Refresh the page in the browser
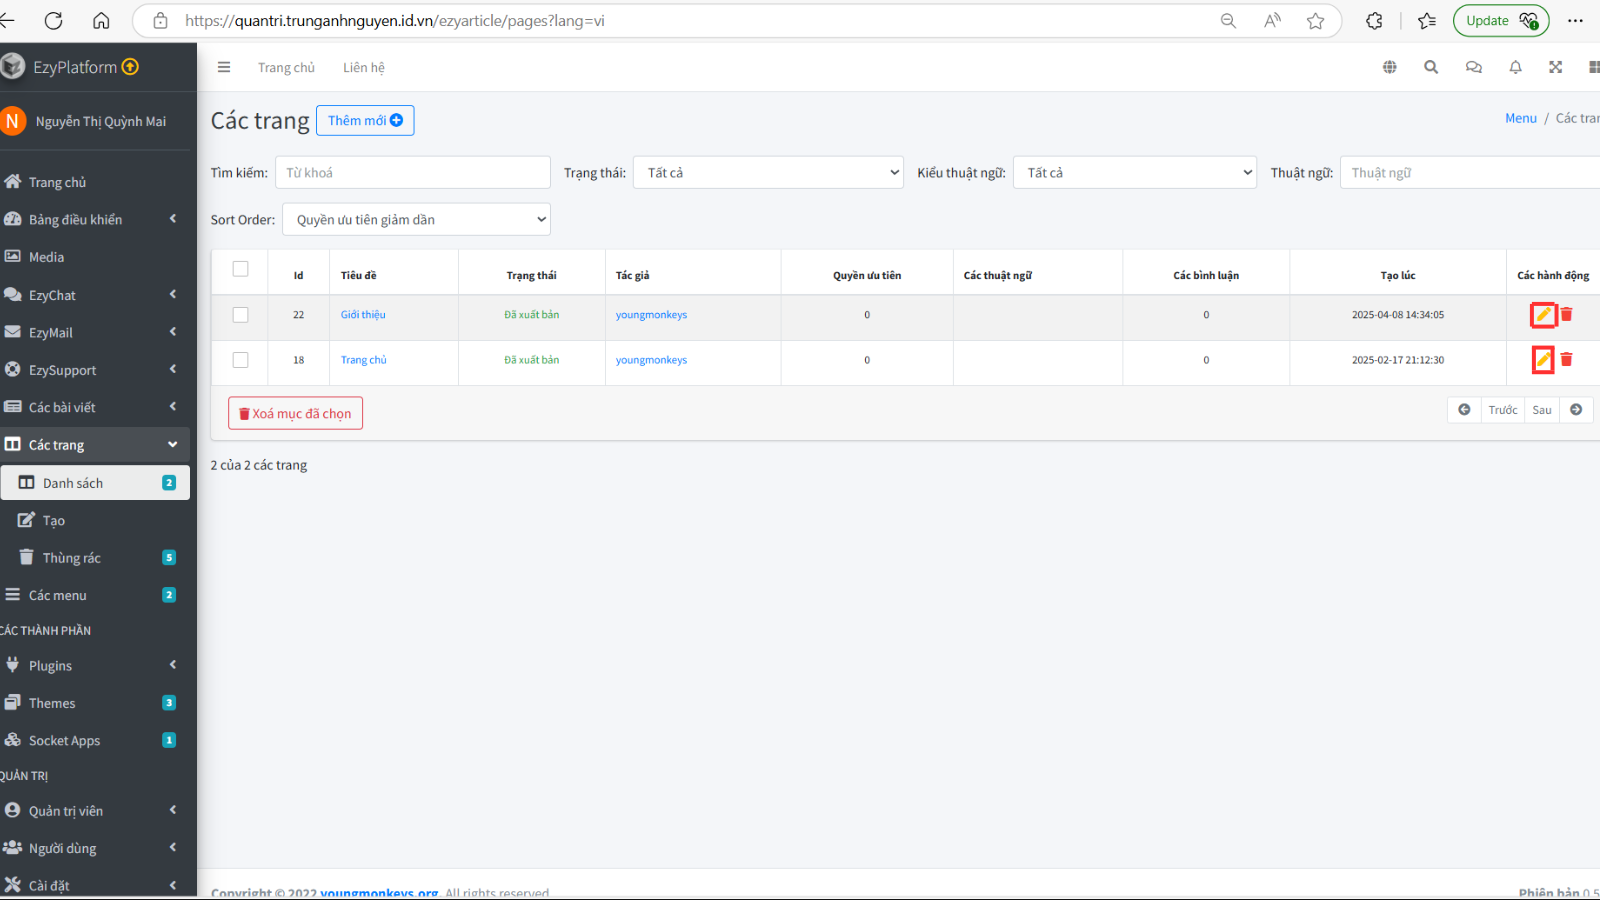 tap(54, 20)
